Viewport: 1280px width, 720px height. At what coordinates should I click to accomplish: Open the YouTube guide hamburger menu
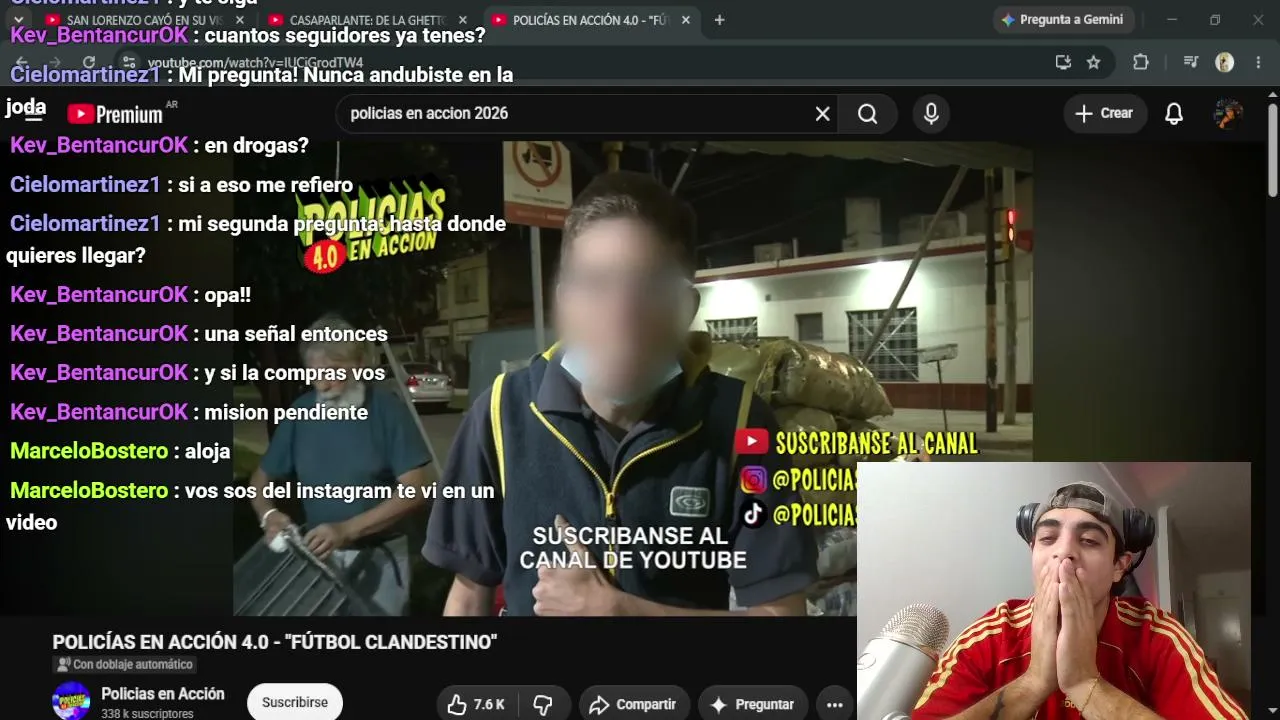point(34,114)
